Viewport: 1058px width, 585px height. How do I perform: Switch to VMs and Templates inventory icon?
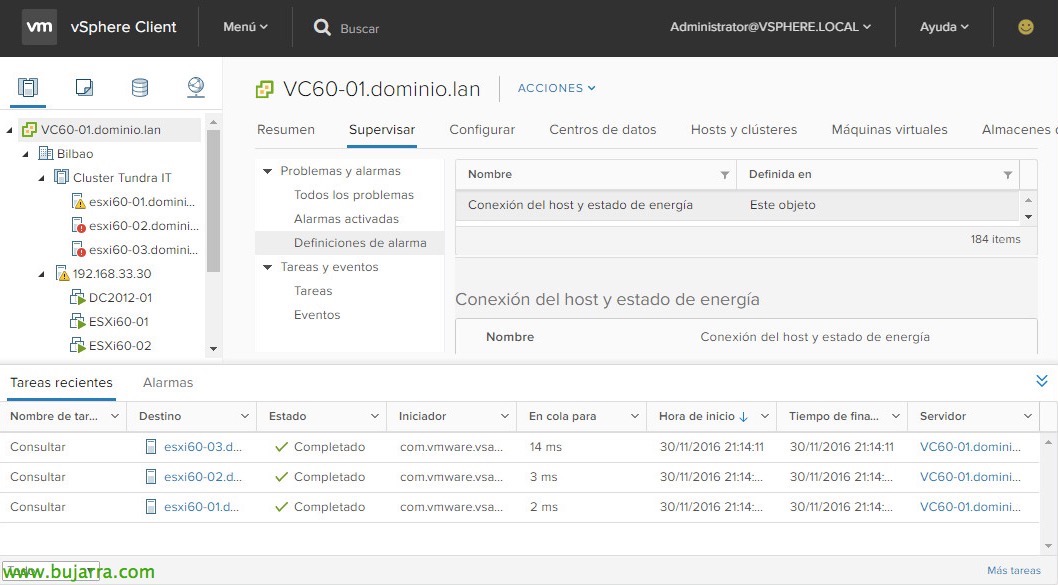(x=84, y=88)
